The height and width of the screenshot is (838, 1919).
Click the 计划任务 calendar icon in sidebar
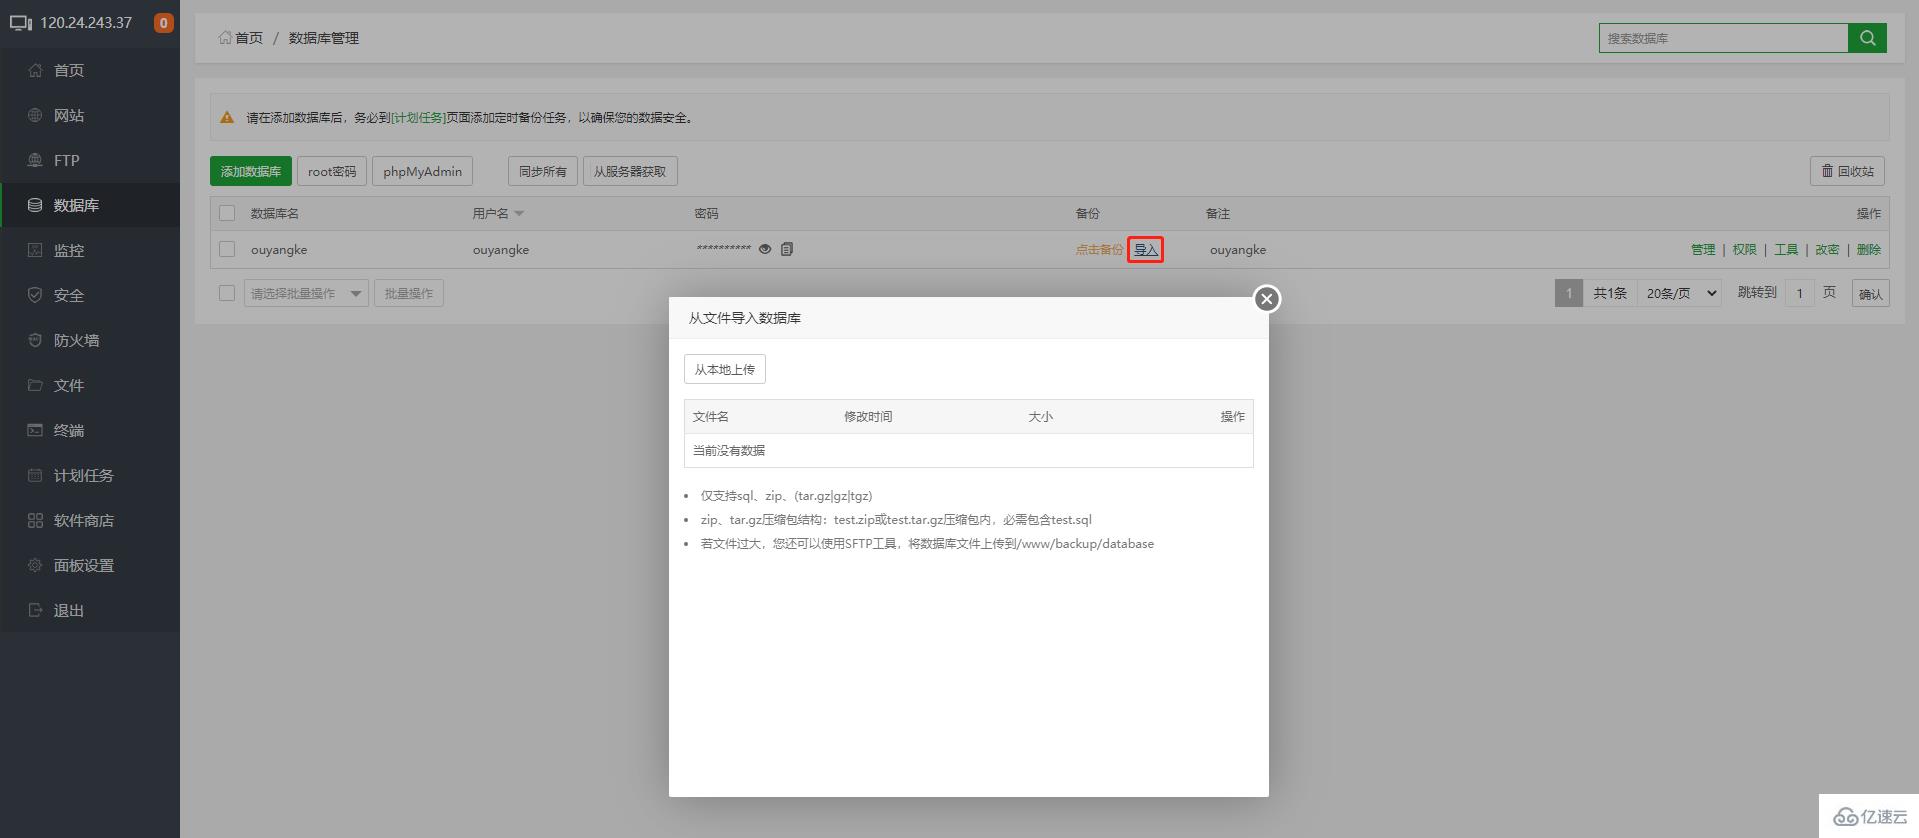[x=35, y=475]
